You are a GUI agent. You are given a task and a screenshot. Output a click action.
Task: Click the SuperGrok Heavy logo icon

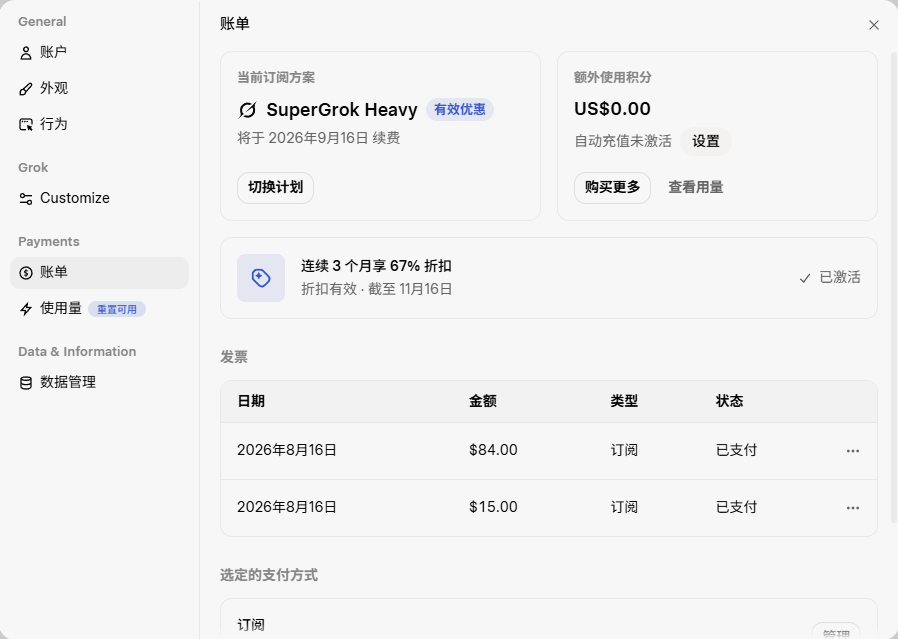(x=247, y=110)
